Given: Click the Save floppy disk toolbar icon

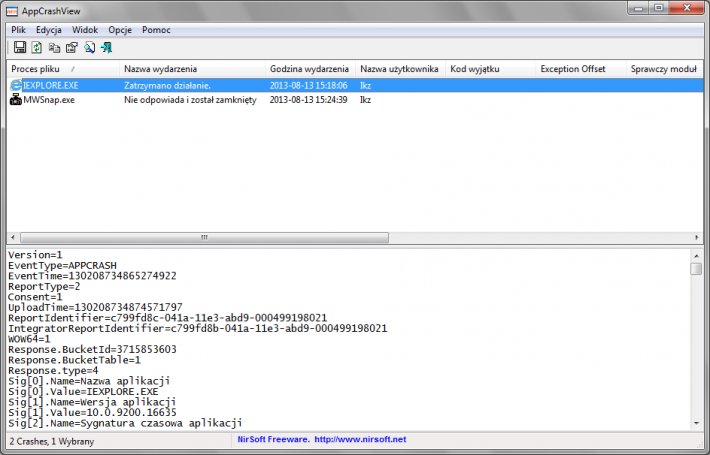Looking at the screenshot, I should 20,48.
